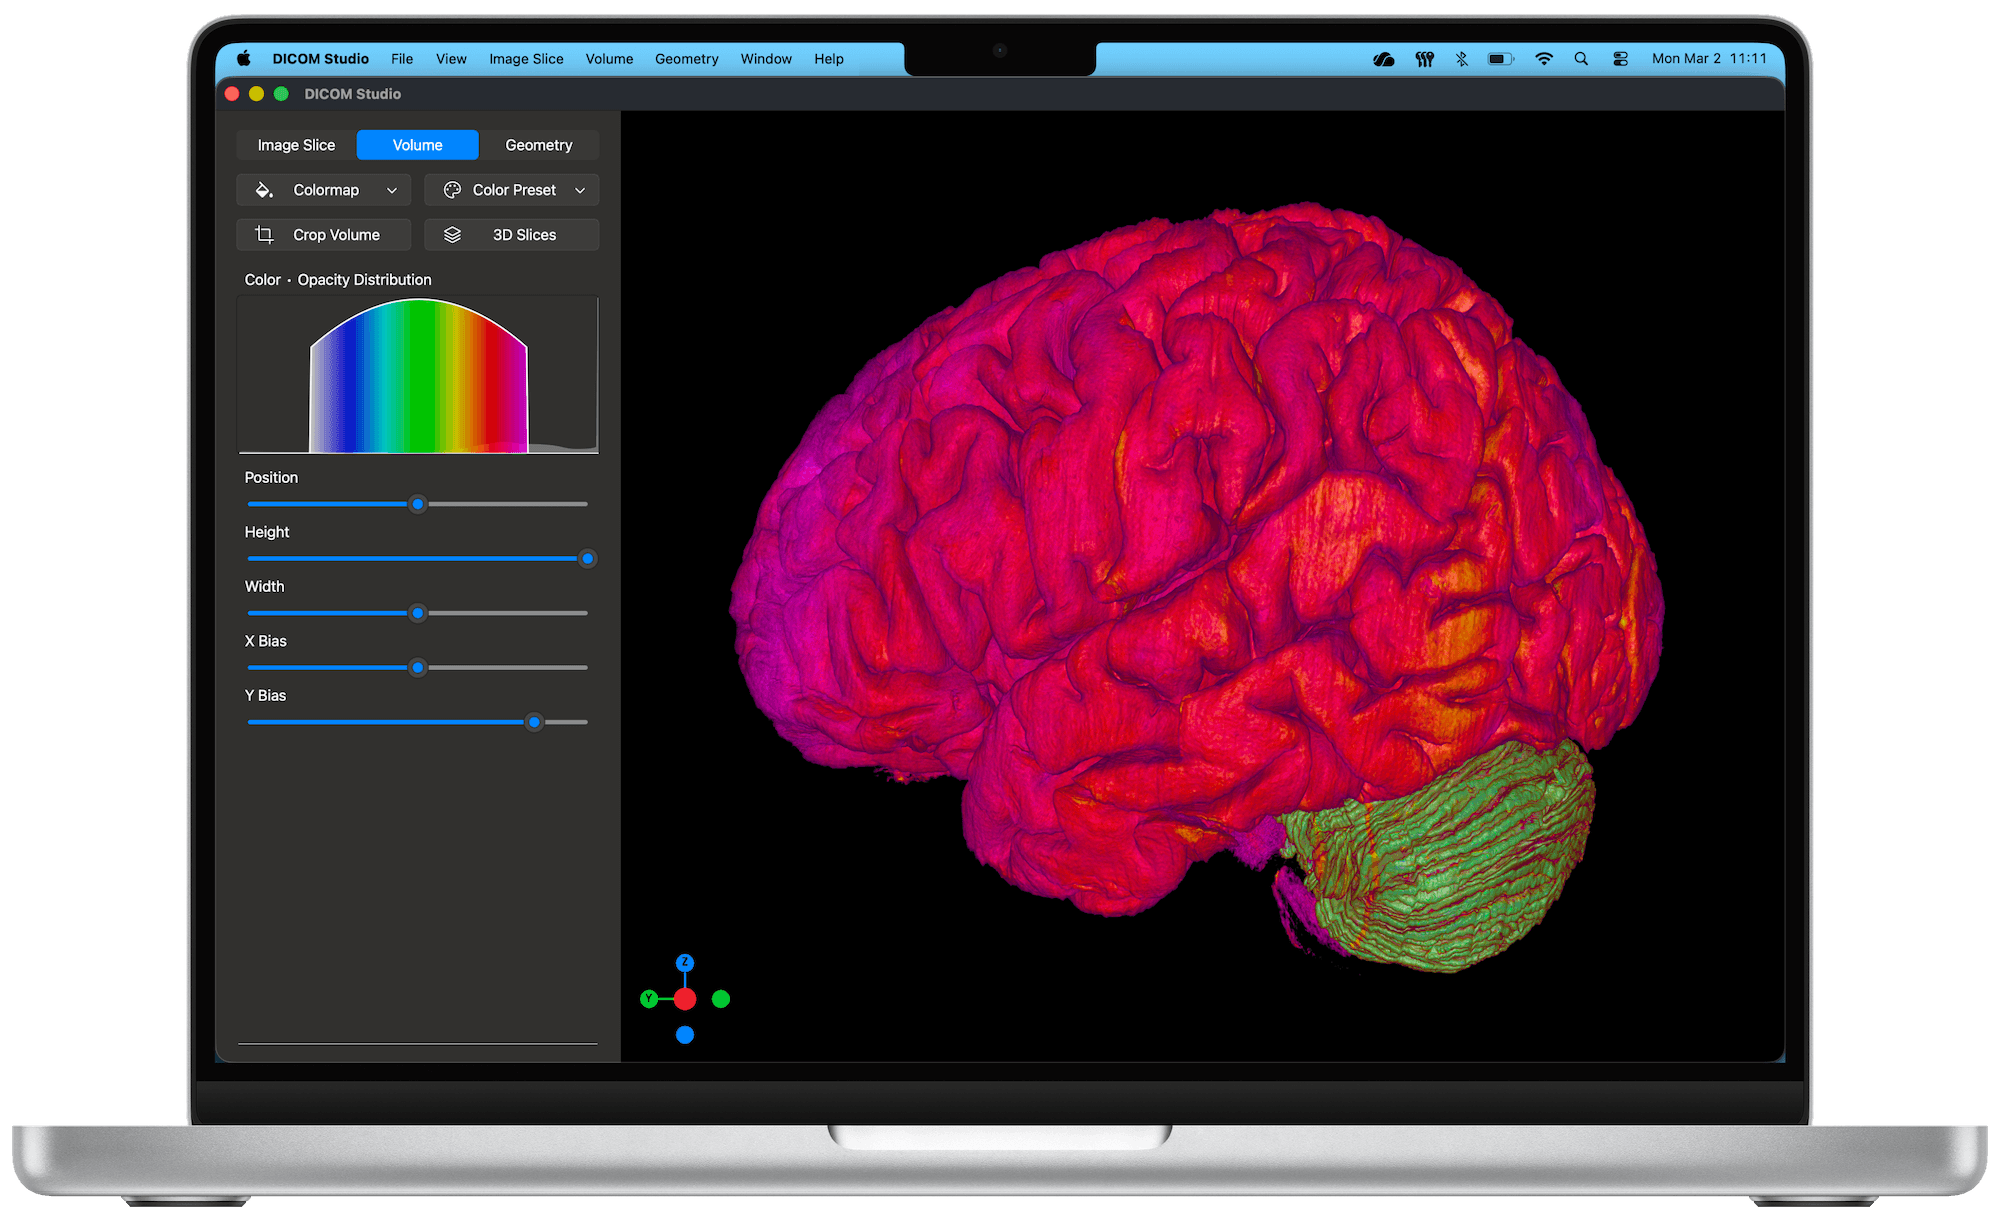The height and width of the screenshot is (1221, 2000).
Task: Click the green Y axis dot on gizmo
Action: 649,998
